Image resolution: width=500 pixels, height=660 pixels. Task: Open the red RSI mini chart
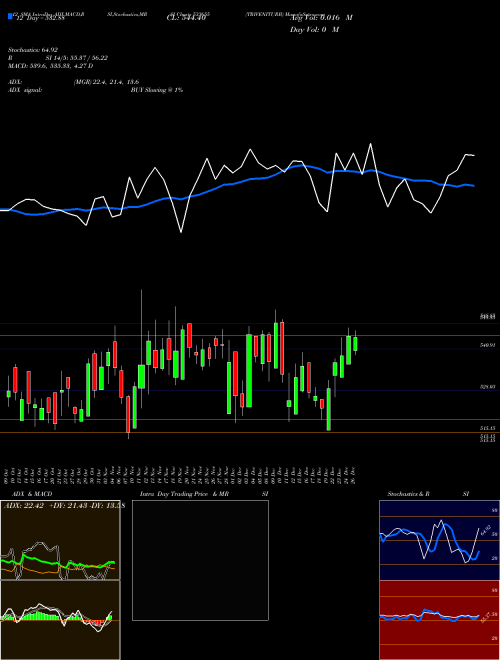(x=439, y=620)
